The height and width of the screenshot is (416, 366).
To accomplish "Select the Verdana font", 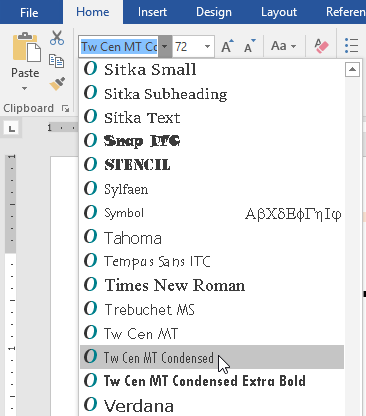I will [x=212, y=405].
